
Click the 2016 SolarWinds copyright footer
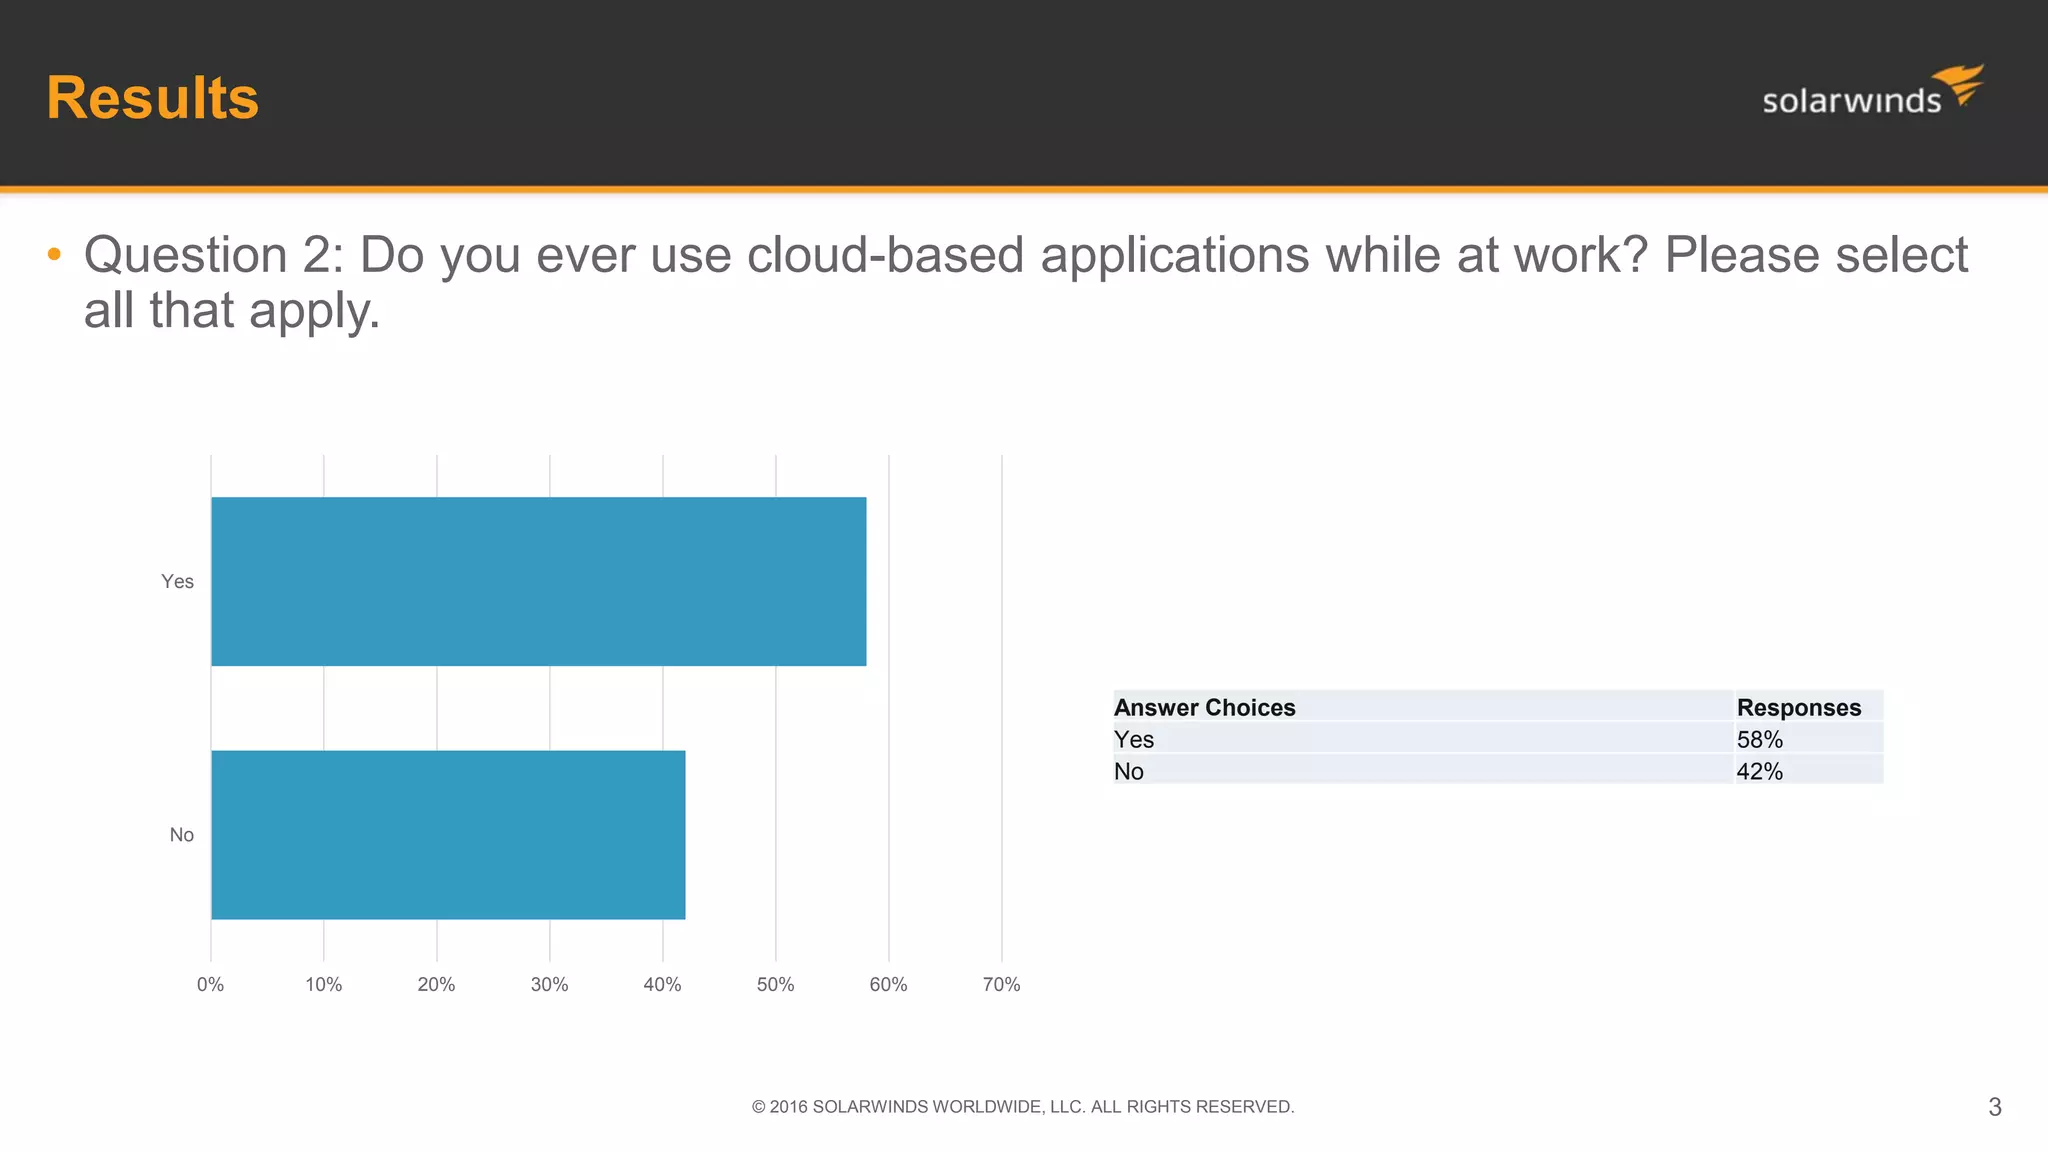pos(1023,1106)
